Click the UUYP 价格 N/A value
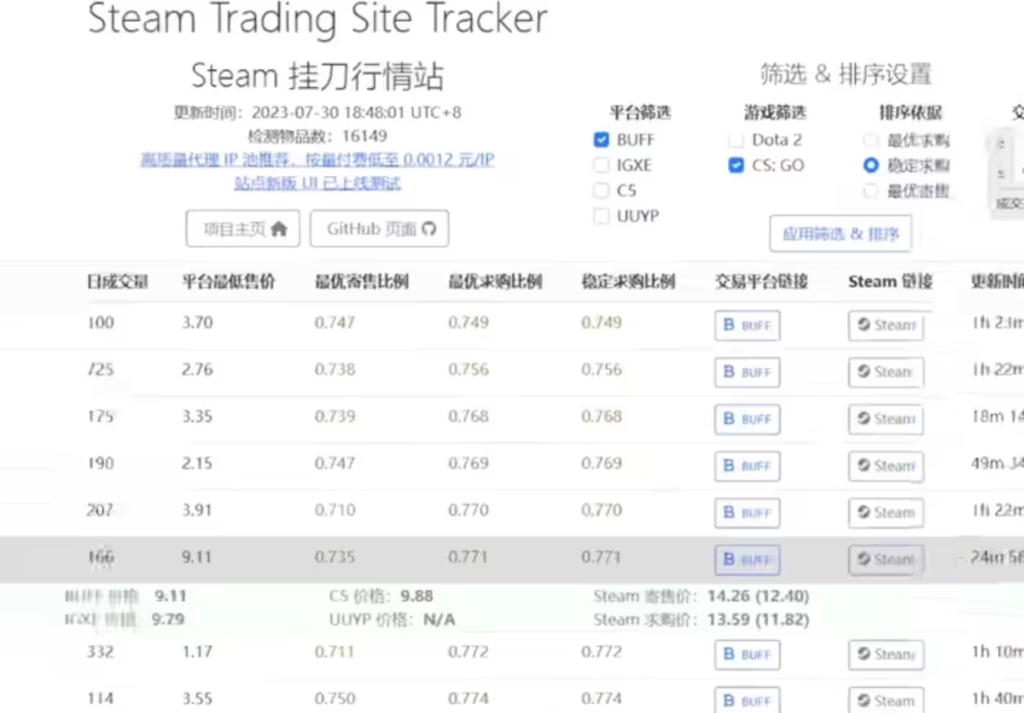Viewport: 1024px width, 713px height. click(439, 620)
